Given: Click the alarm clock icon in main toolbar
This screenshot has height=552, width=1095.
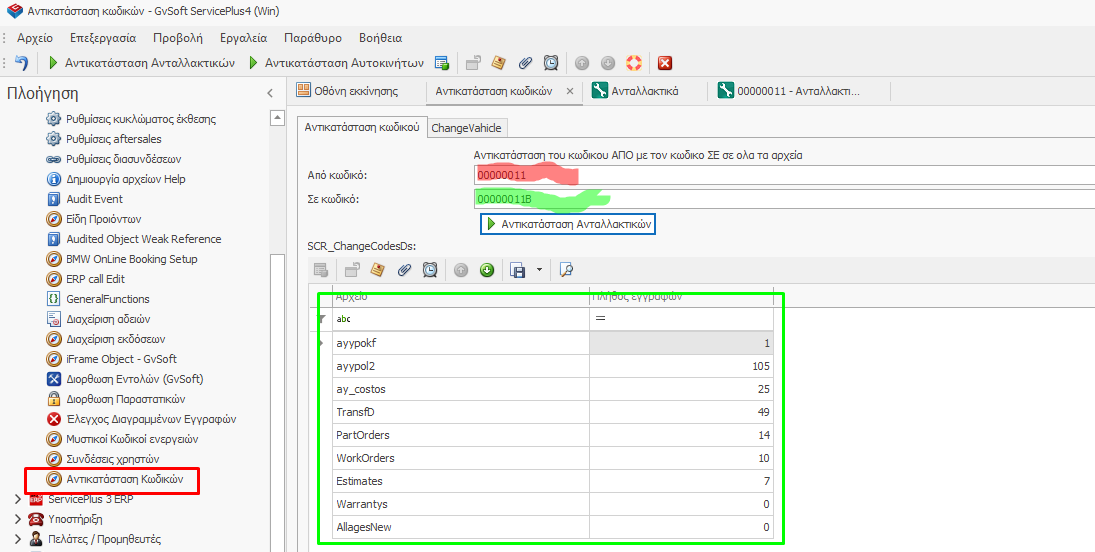Looking at the screenshot, I should 551,63.
